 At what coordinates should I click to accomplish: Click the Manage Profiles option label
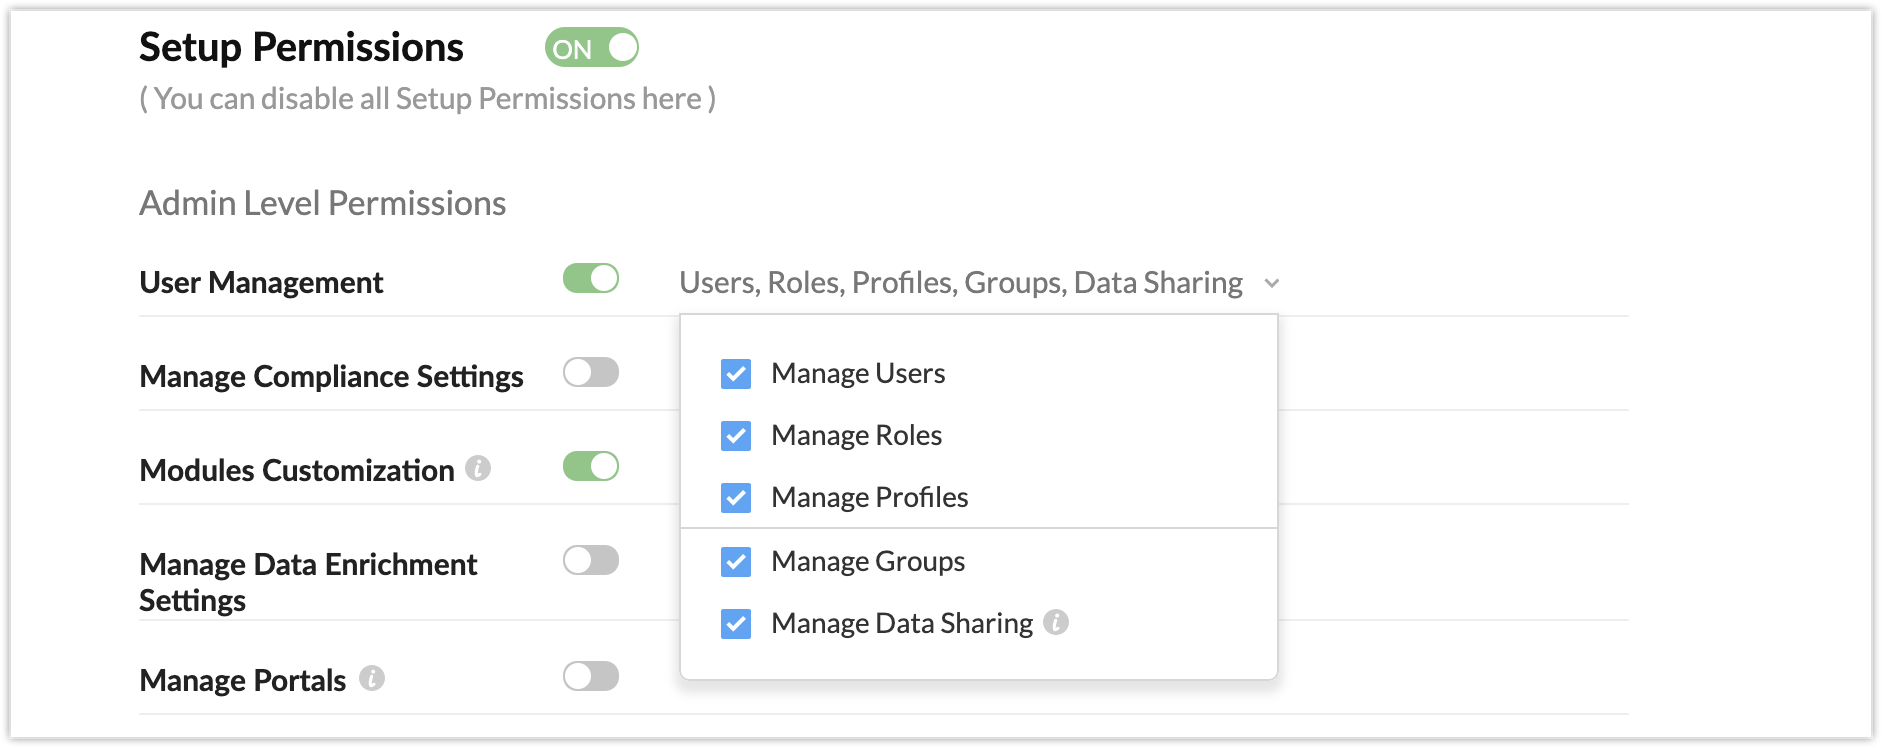tap(869, 498)
